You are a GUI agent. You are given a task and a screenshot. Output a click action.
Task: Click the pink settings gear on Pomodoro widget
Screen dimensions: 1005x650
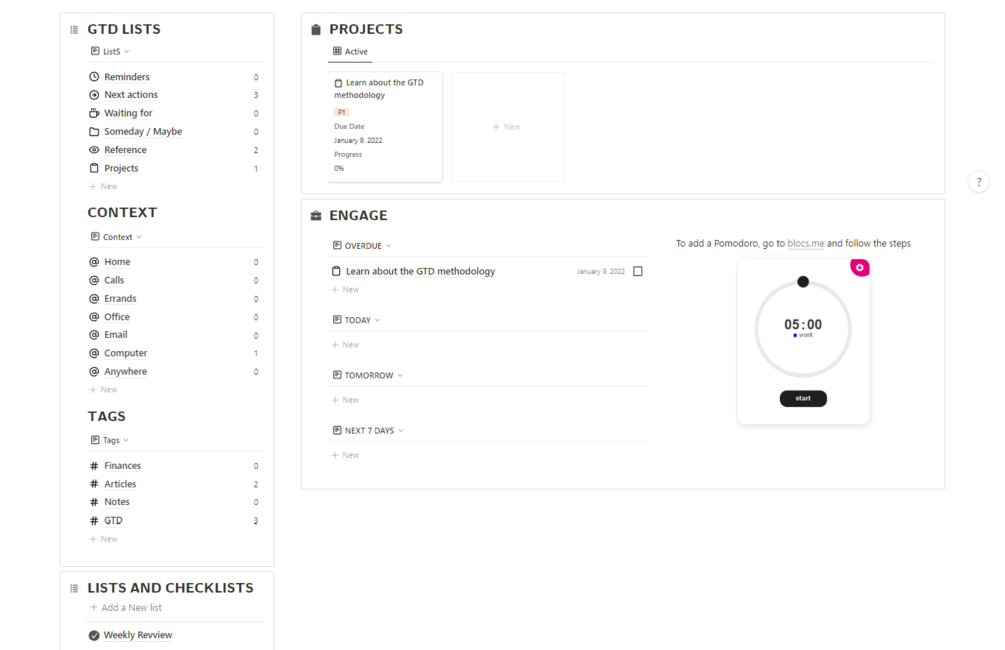[x=860, y=267]
